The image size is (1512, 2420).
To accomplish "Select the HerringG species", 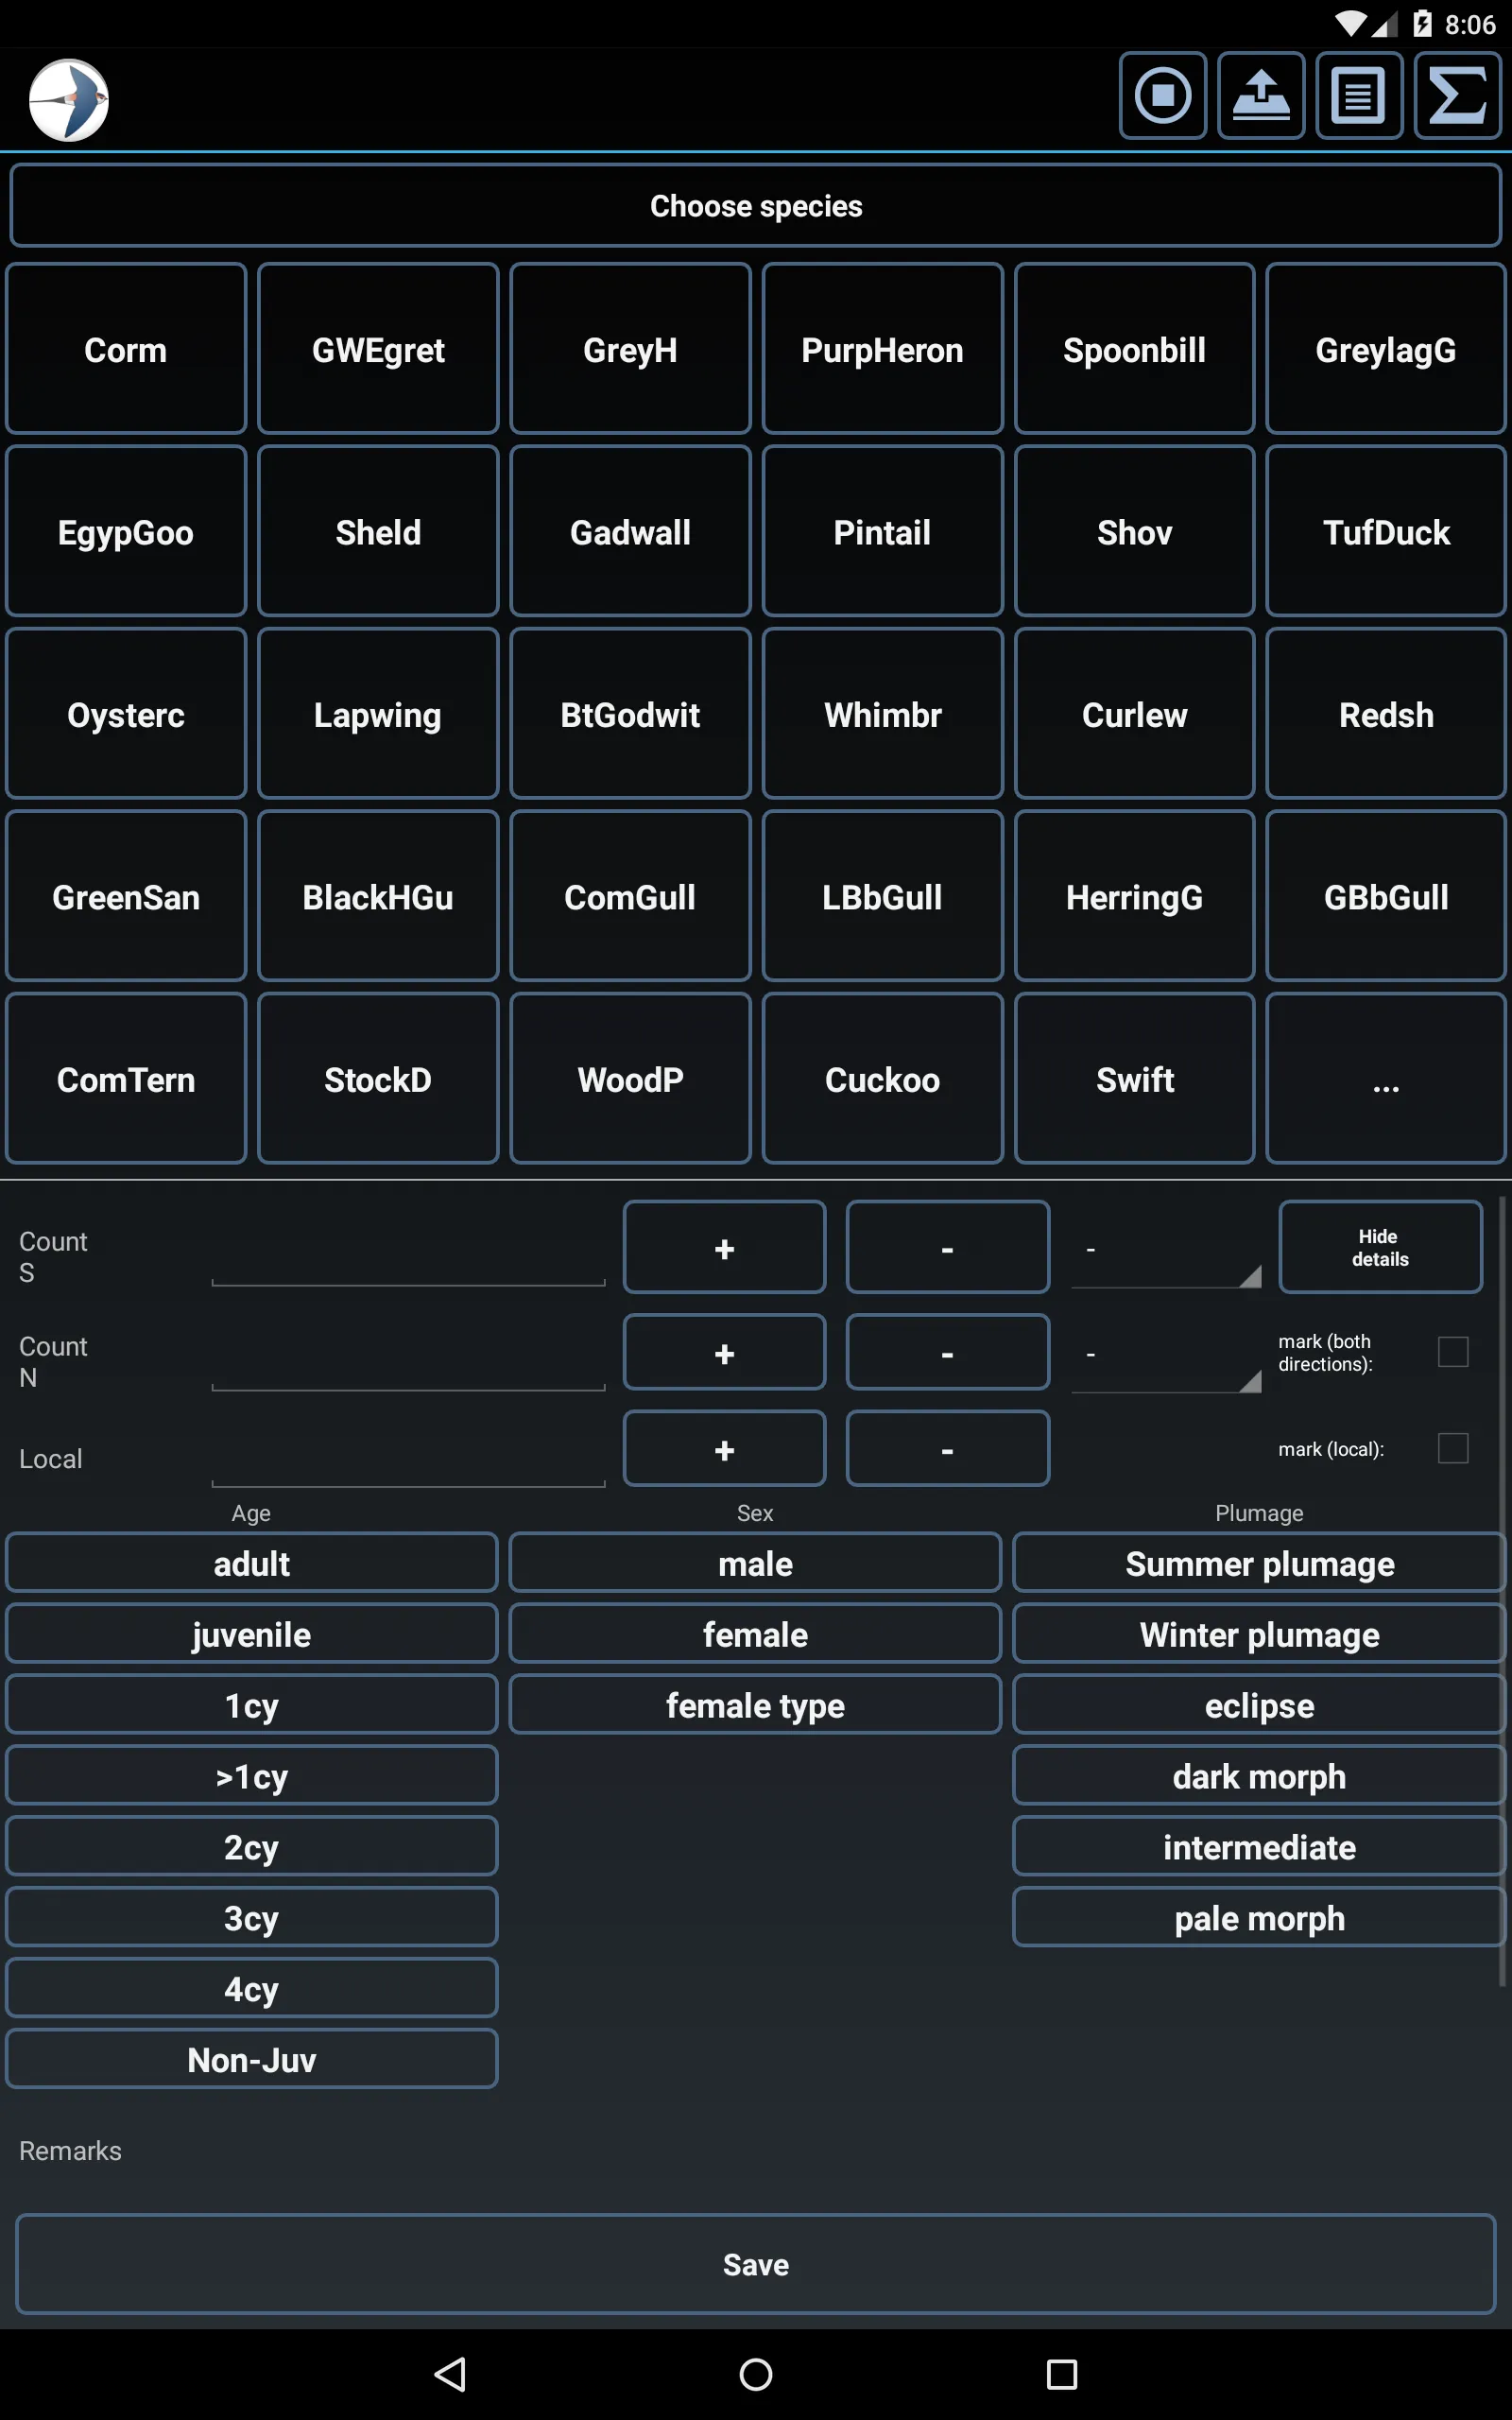I will 1134,896.
